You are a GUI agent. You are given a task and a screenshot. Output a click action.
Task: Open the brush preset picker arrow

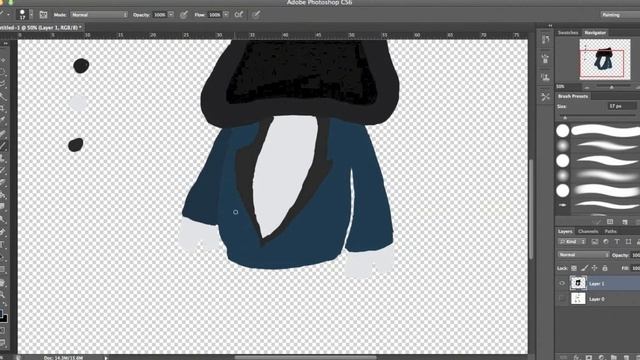coord(31,15)
